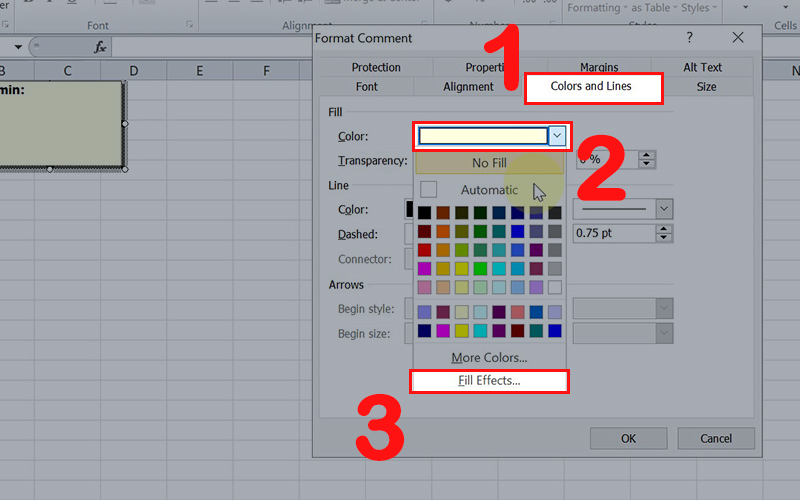Decrease line weight with down spinner
This screenshot has height=500, width=800.
pyautogui.click(x=663, y=237)
